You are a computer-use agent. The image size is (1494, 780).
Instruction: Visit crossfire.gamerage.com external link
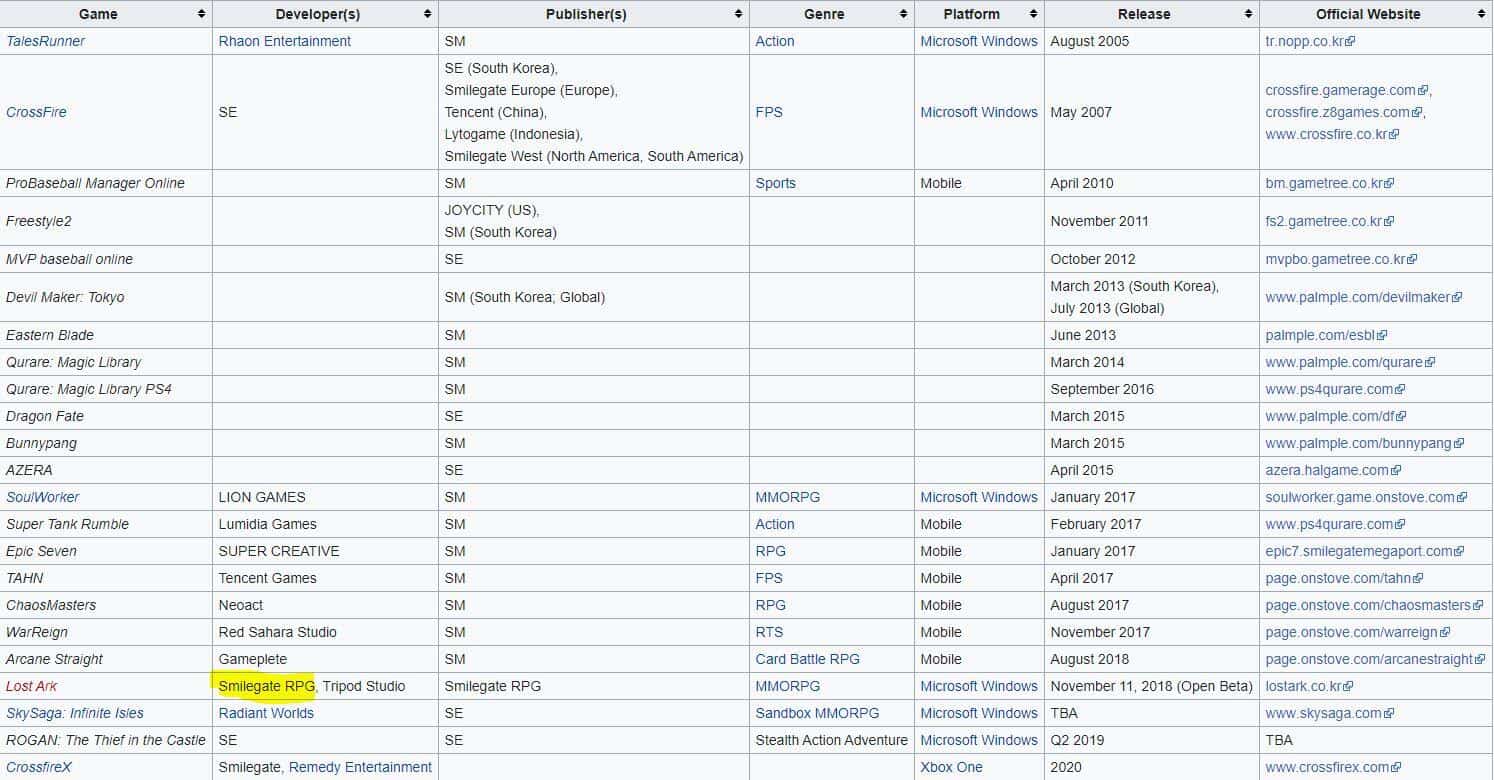[1347, 90]
